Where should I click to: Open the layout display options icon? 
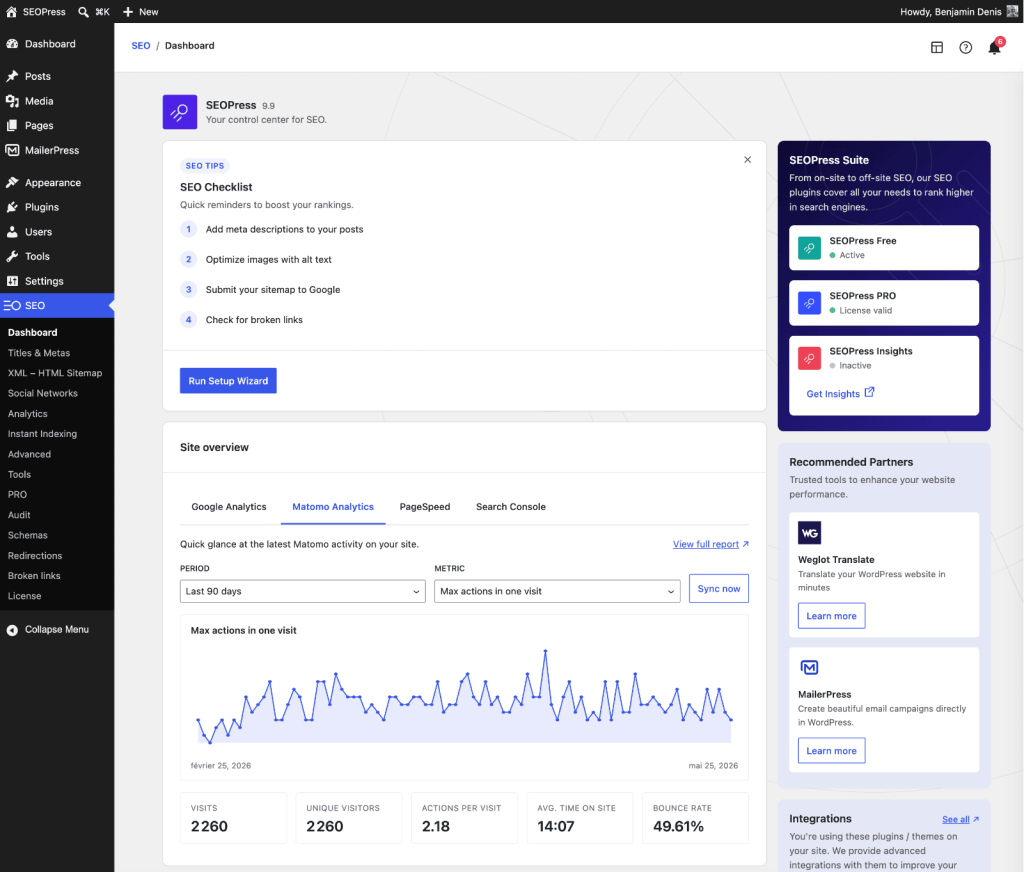tap(936, 47)
